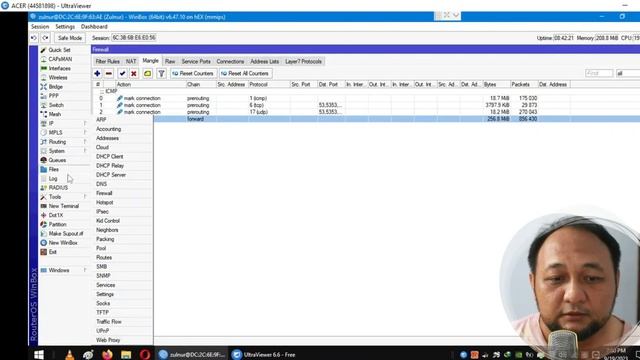This screenshot has height=360, width=640.
Task: Switch to the Filter Rules tab
Action: [107, 61]
